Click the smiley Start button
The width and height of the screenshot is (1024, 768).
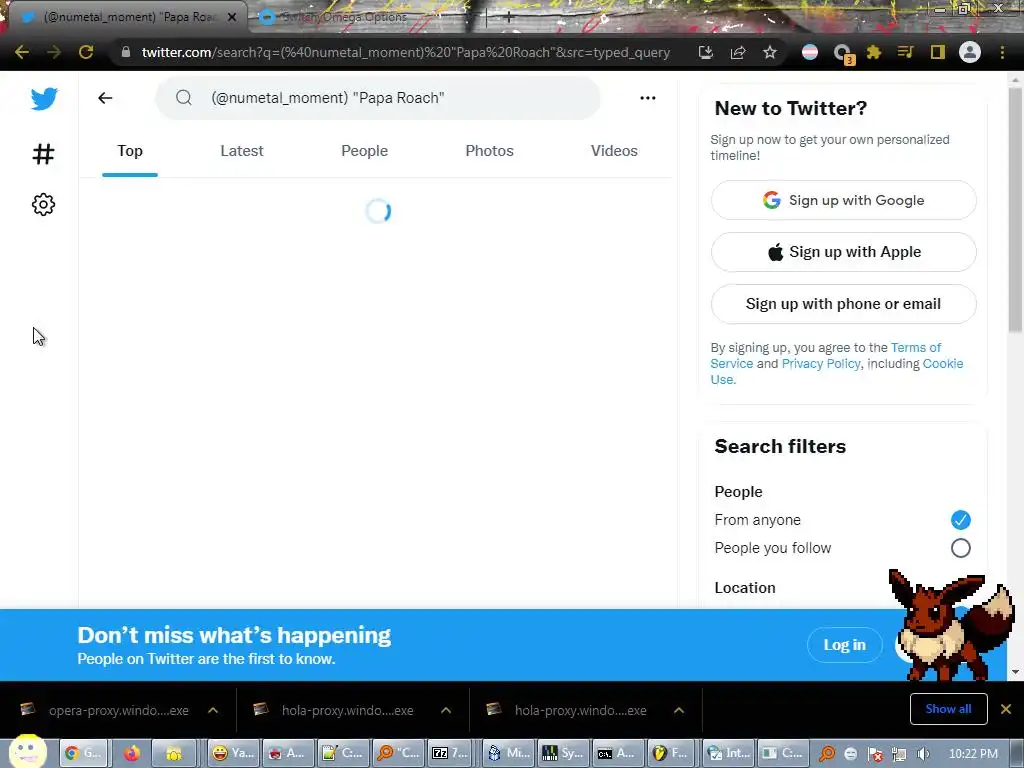(x=27, y=752)
